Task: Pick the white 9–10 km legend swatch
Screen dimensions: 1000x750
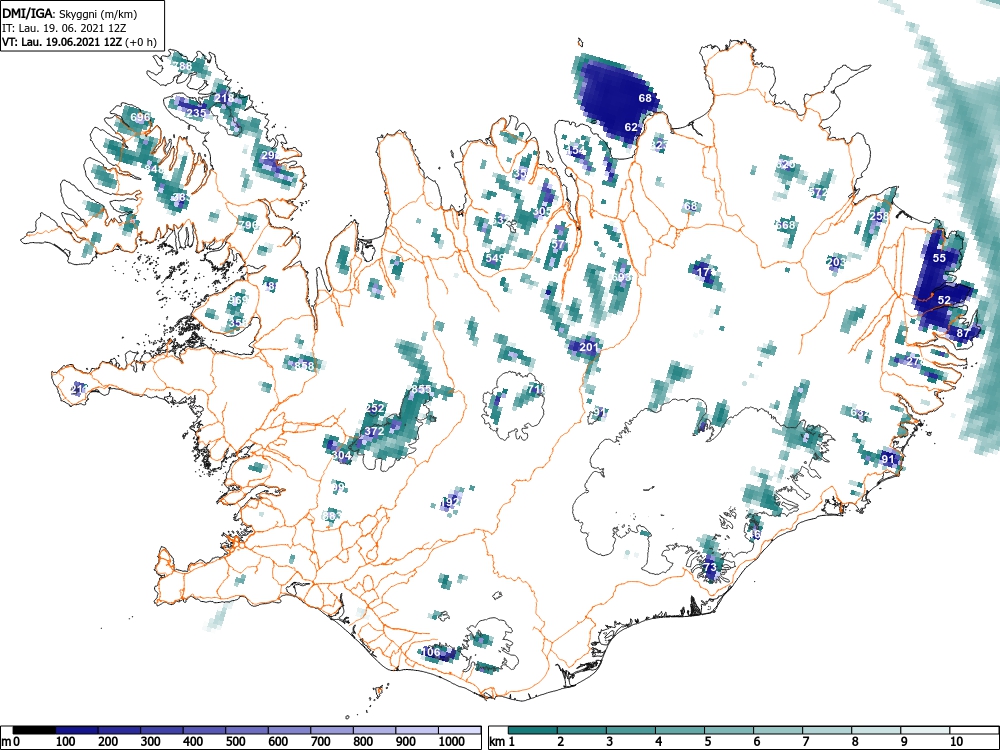Action: pyautogui.click(x=924, y=730)
